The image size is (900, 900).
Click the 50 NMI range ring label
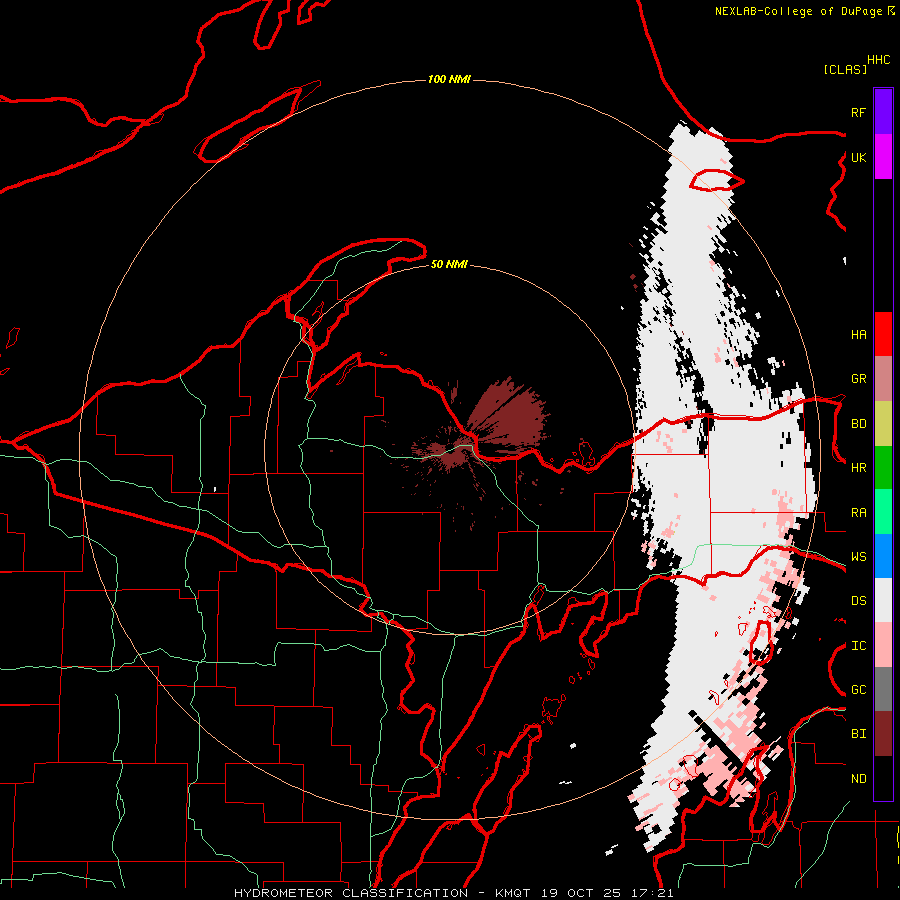click(449, 264)
